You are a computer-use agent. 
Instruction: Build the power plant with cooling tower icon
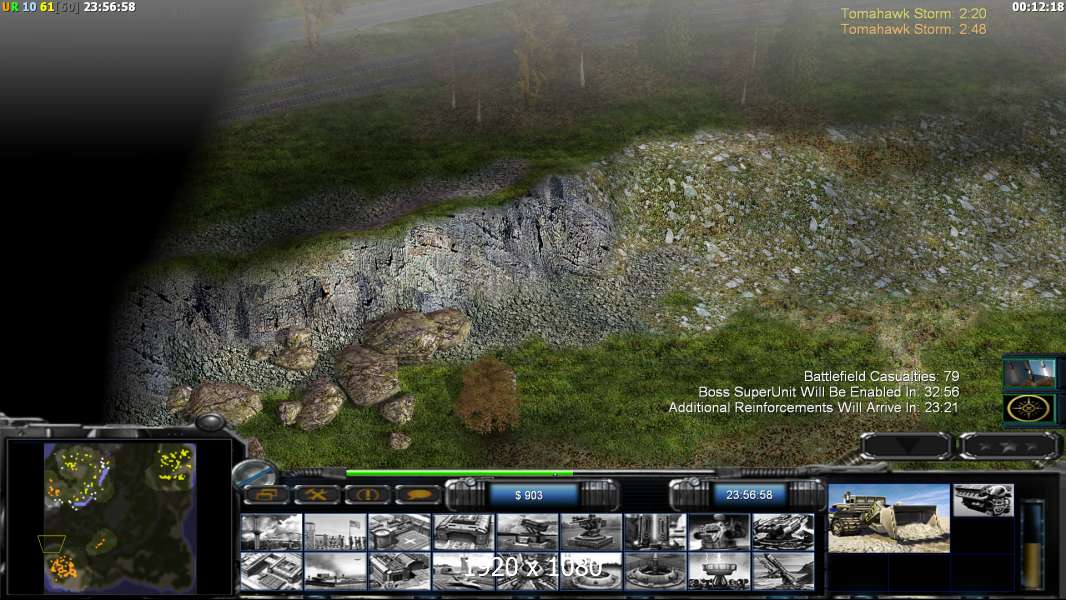(271, 532)
